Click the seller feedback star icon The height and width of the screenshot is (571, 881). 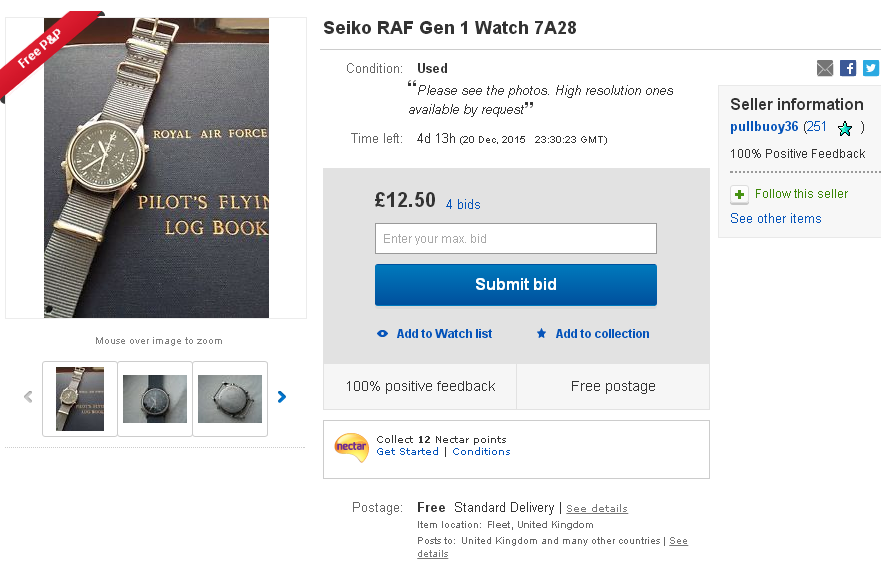(x=845, y=128)
